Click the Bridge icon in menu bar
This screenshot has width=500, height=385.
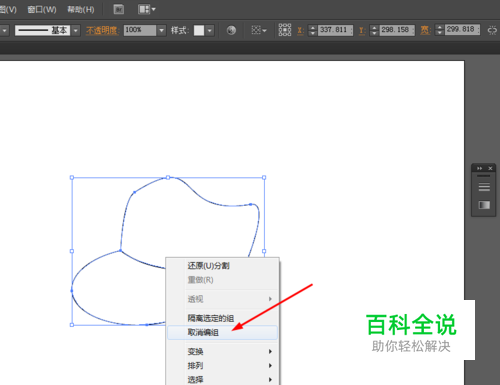point(118,9)
